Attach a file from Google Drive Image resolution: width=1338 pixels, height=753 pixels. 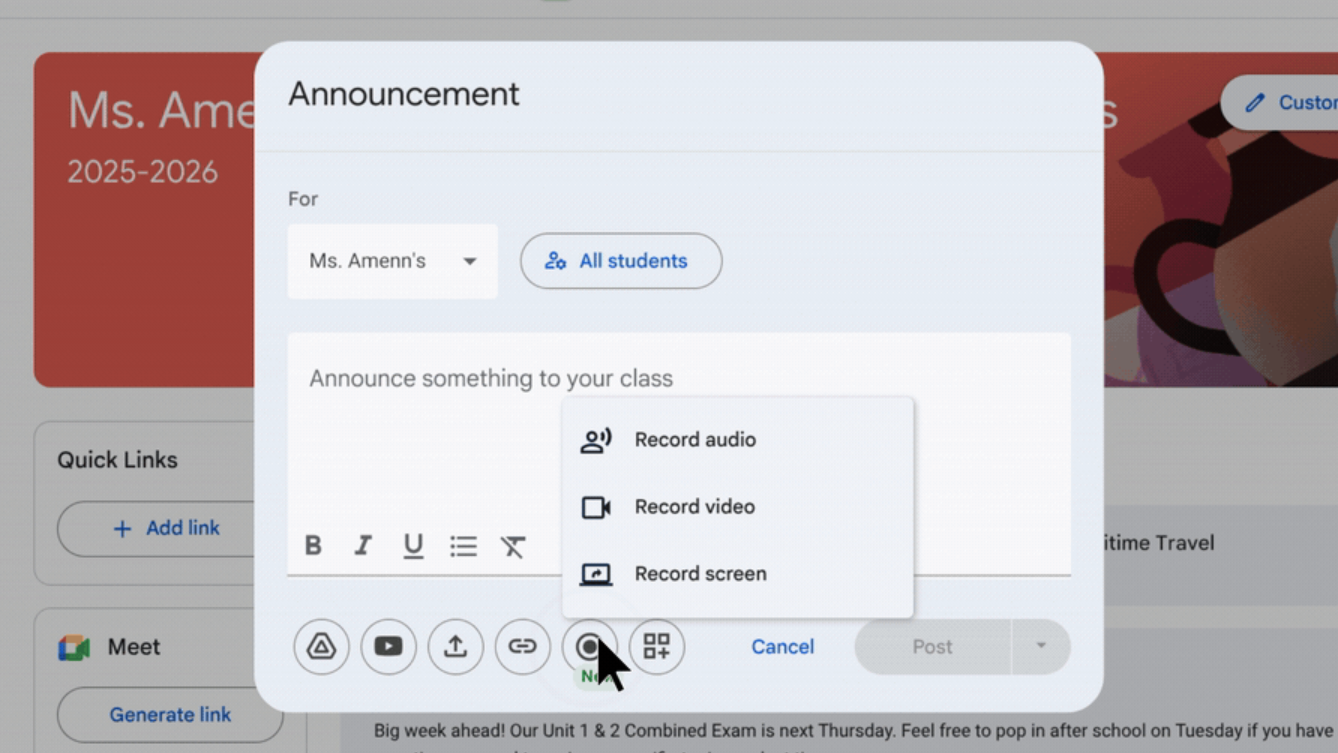click(321, 647)
